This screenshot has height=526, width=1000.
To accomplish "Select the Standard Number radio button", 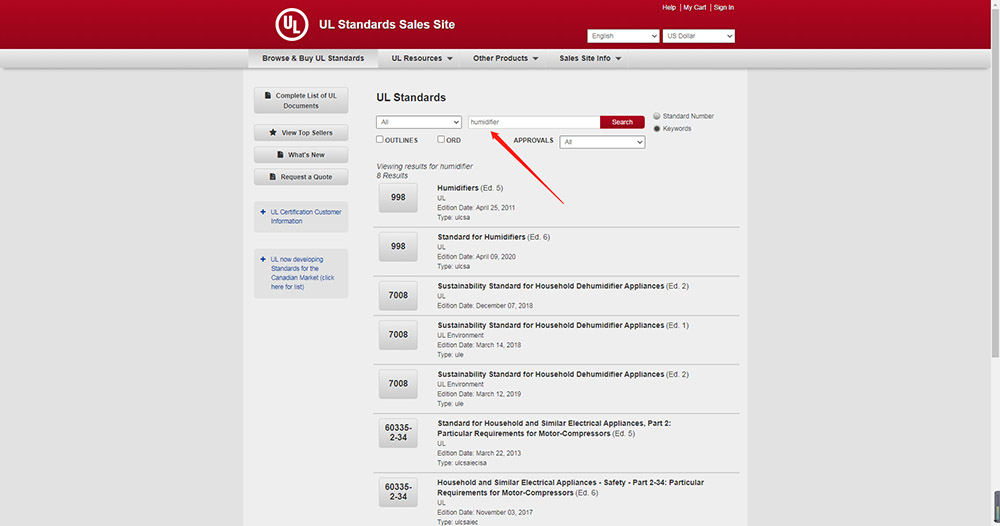I will 657,116.
